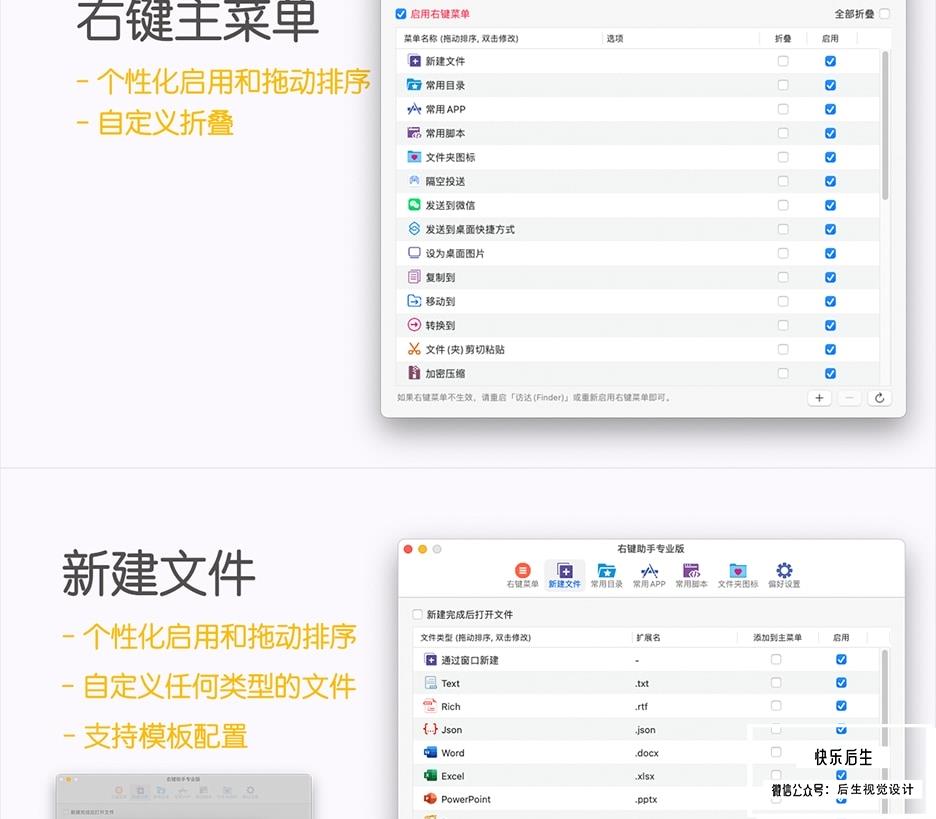Open the 常用APP toolbar tab
This screenshot has width=936, height=819.
pyautogui.click(x=649, y=575)
